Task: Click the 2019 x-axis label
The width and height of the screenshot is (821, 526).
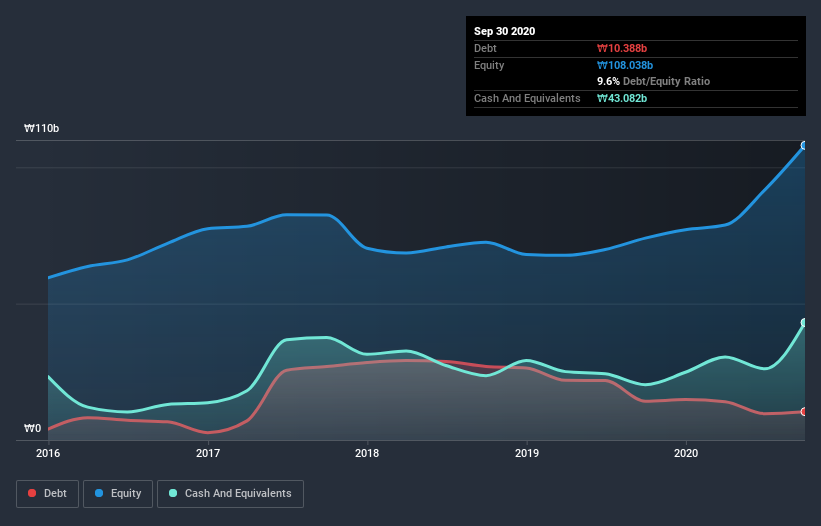Action: [527, 453]
